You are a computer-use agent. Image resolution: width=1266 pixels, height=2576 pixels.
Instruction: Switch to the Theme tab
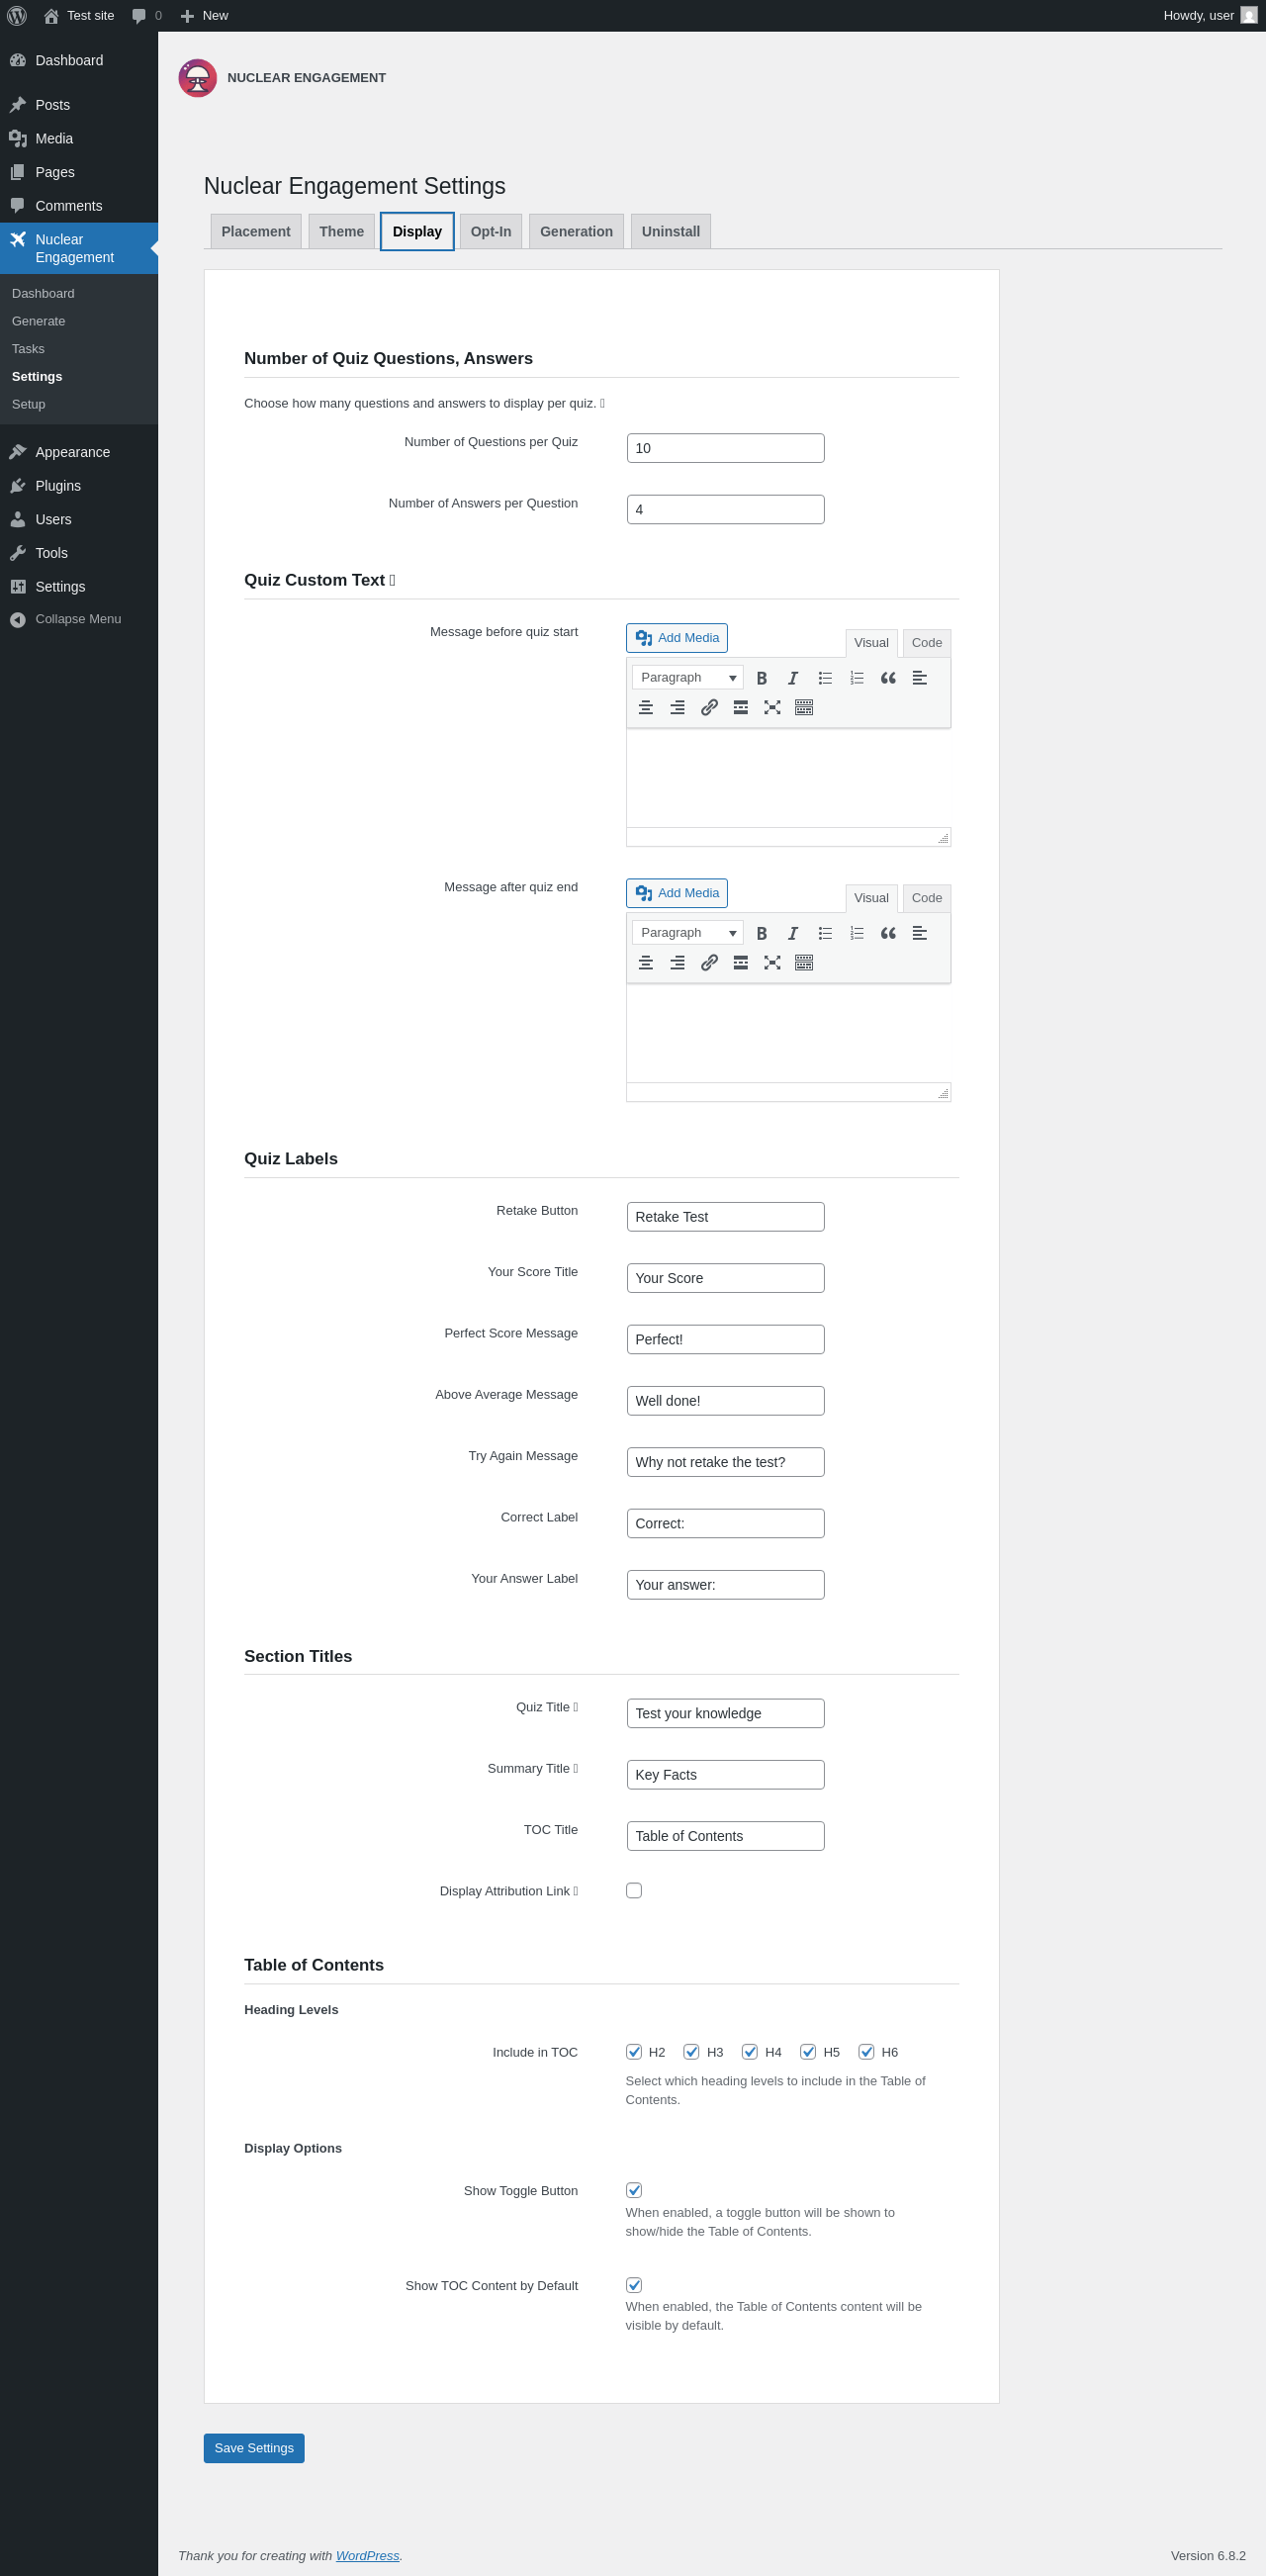click(342, 232)
